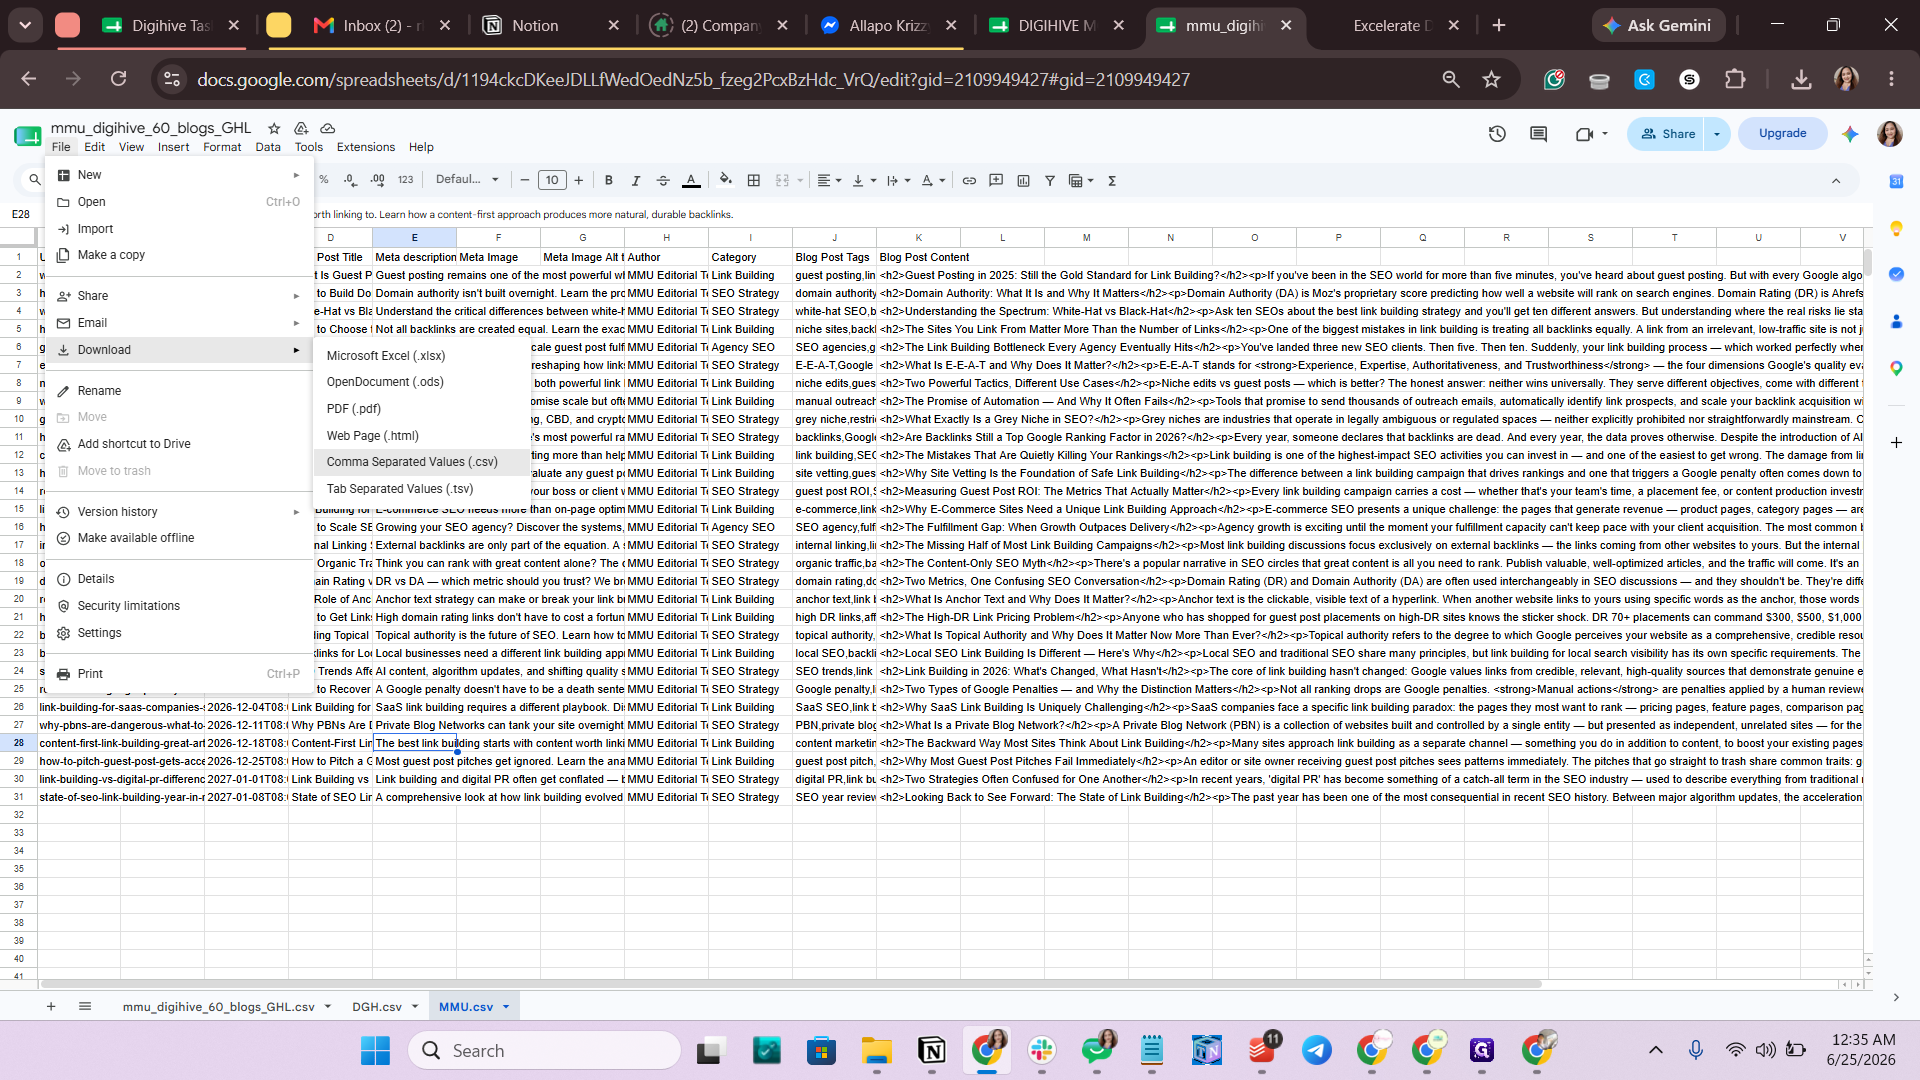1920x1080 pixels.
Task: Open Google Keep side panel icon
Action: pos(1896,228)
